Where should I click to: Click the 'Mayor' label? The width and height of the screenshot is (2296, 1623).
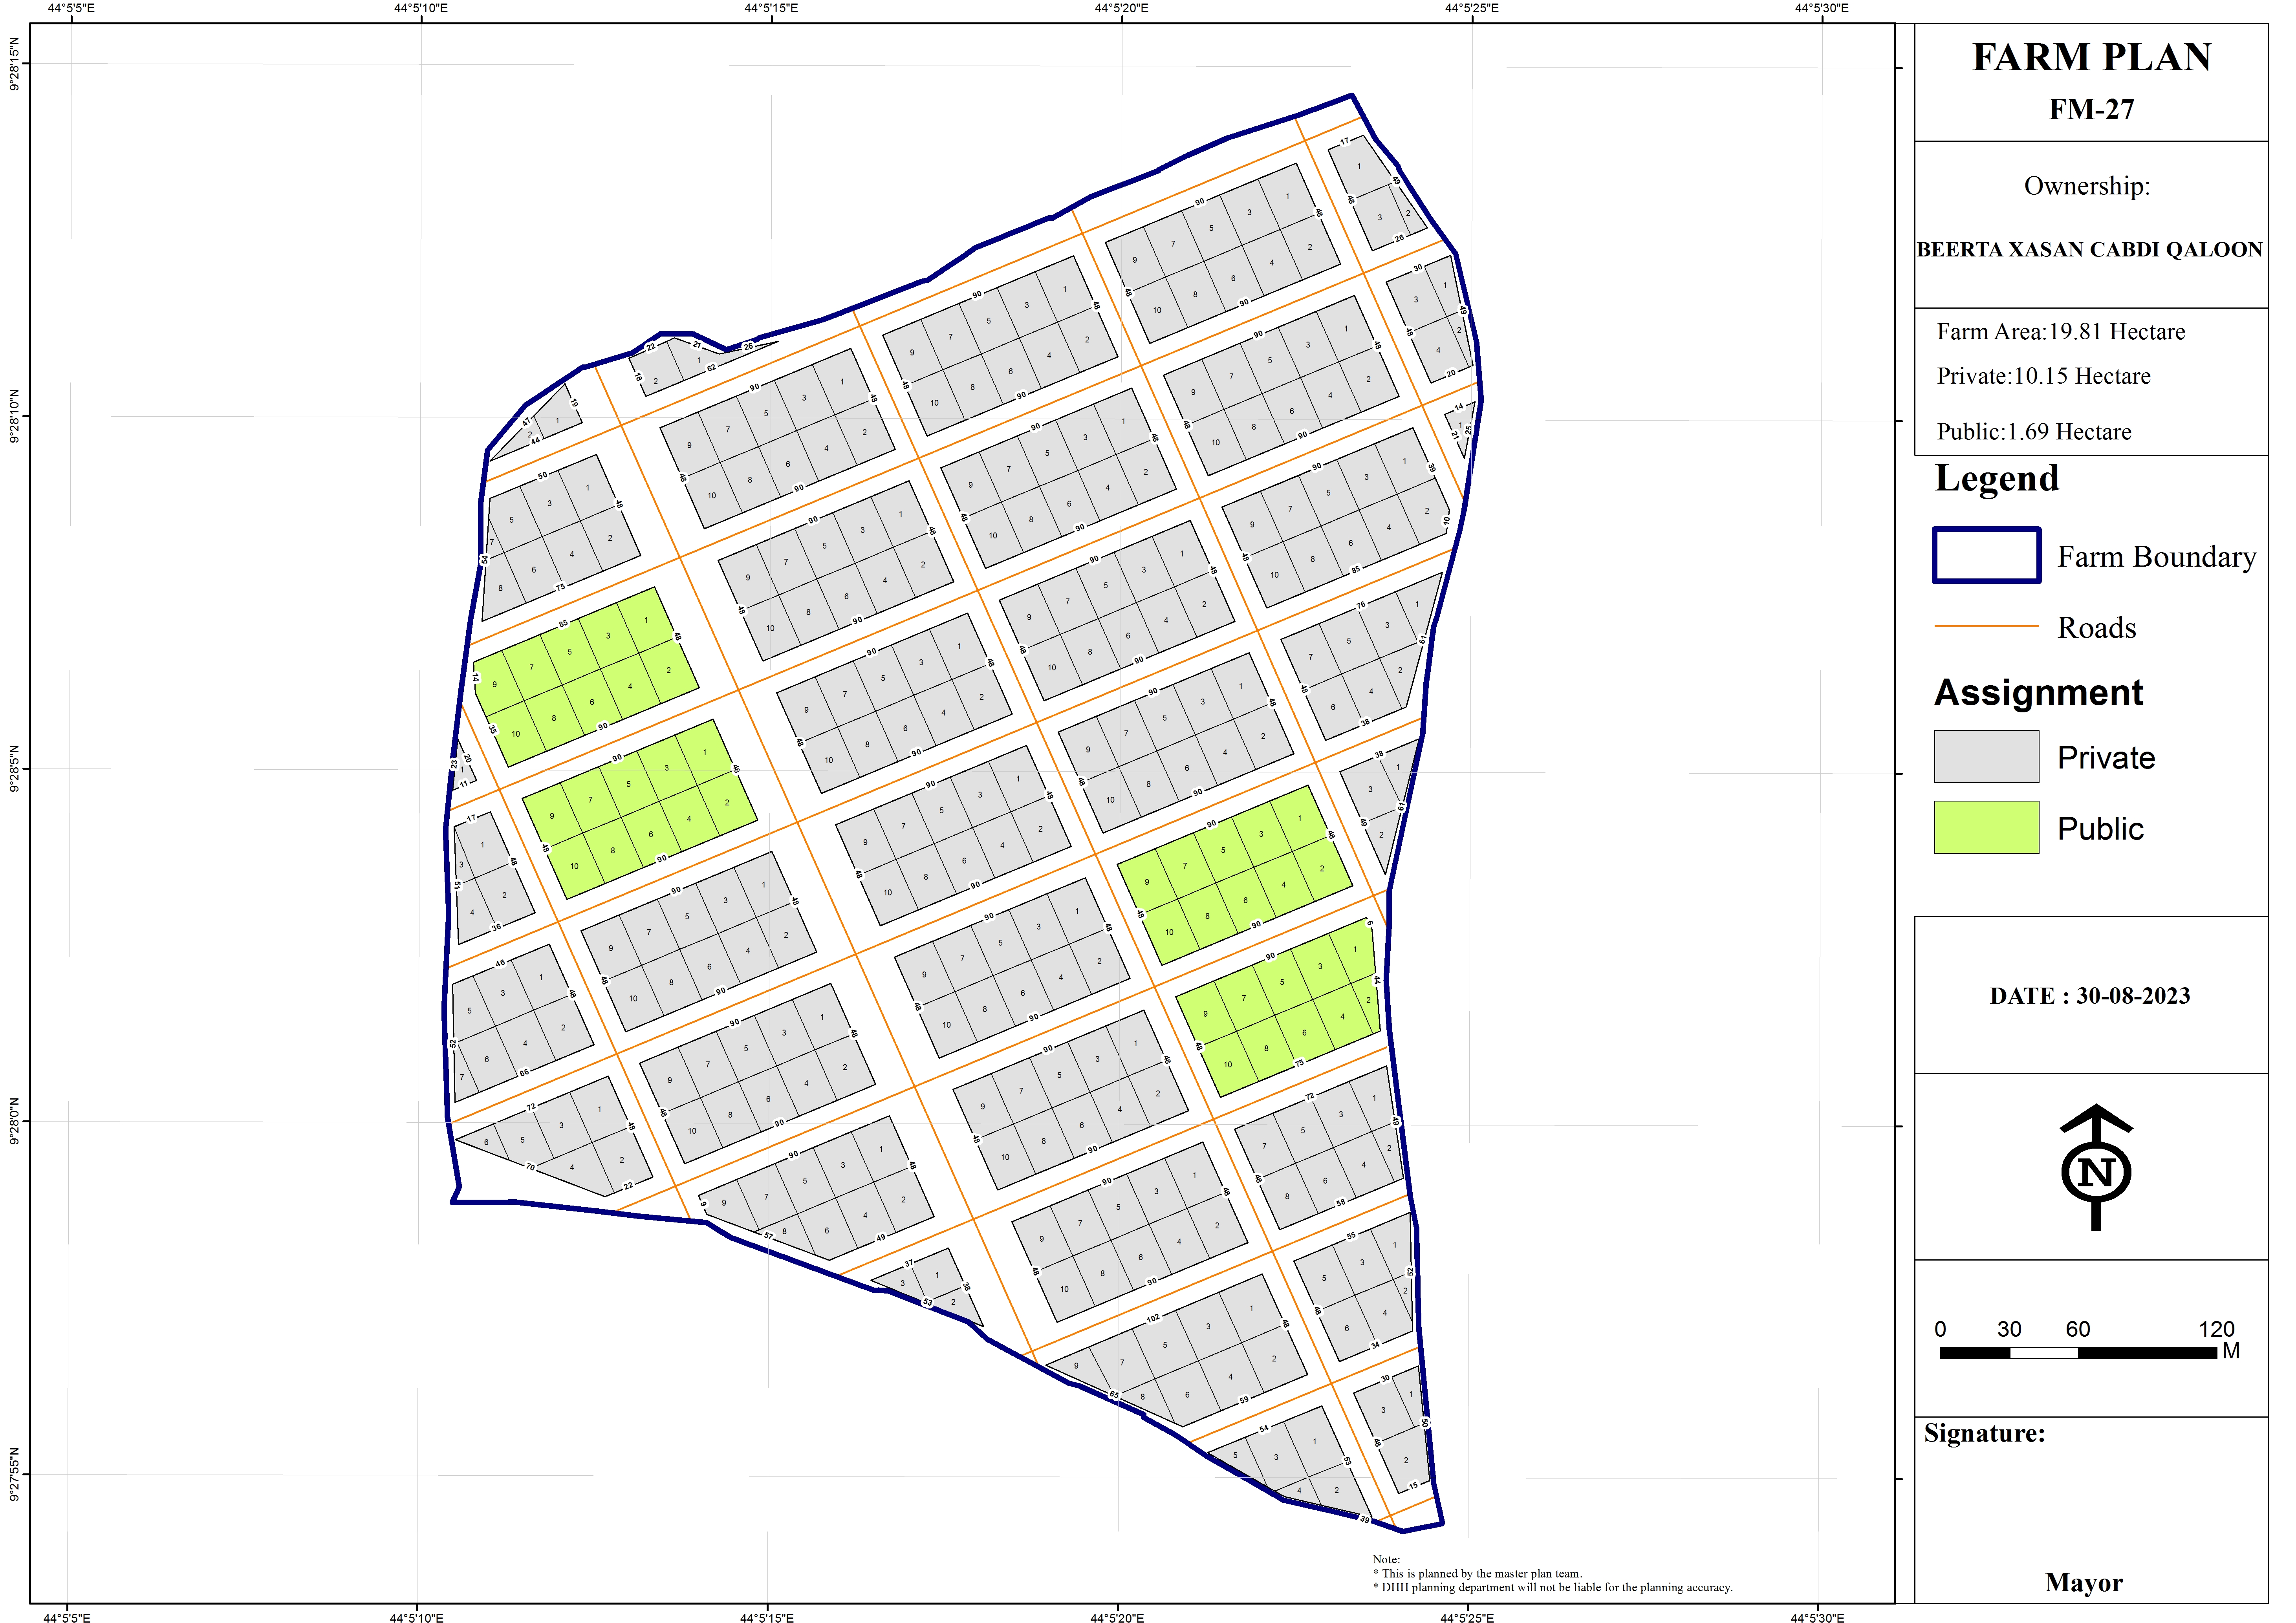(x=2083, y=1583)
